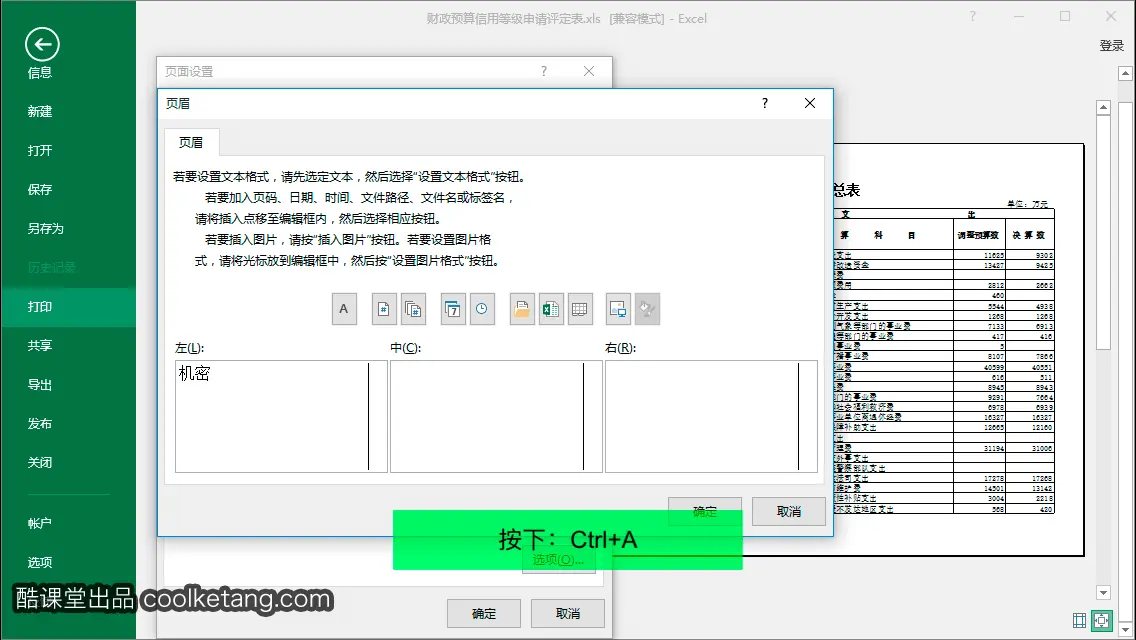Viewport: 1136px width, 640px height.
Task: Click print preview scrollbar up arrow
Action: point(1103,107)
